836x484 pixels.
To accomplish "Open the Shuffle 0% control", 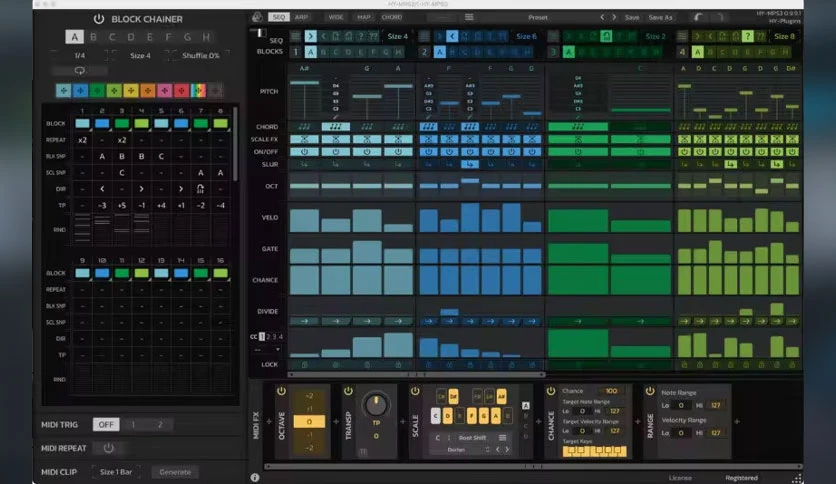I will click(200, 55).
